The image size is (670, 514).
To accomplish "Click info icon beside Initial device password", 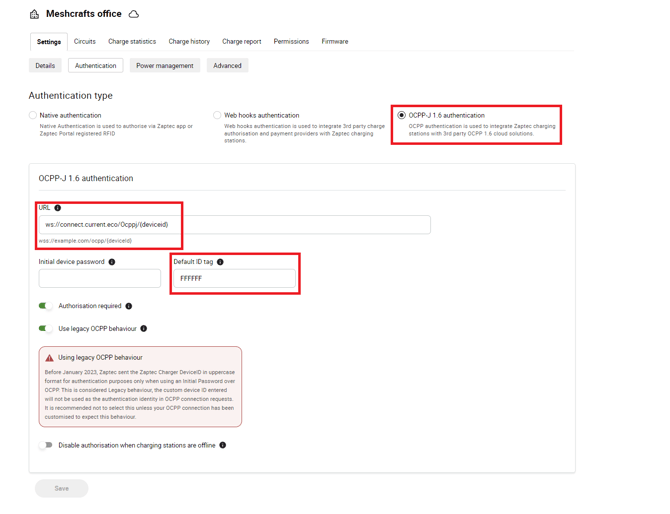I will [x=112, y=262].
